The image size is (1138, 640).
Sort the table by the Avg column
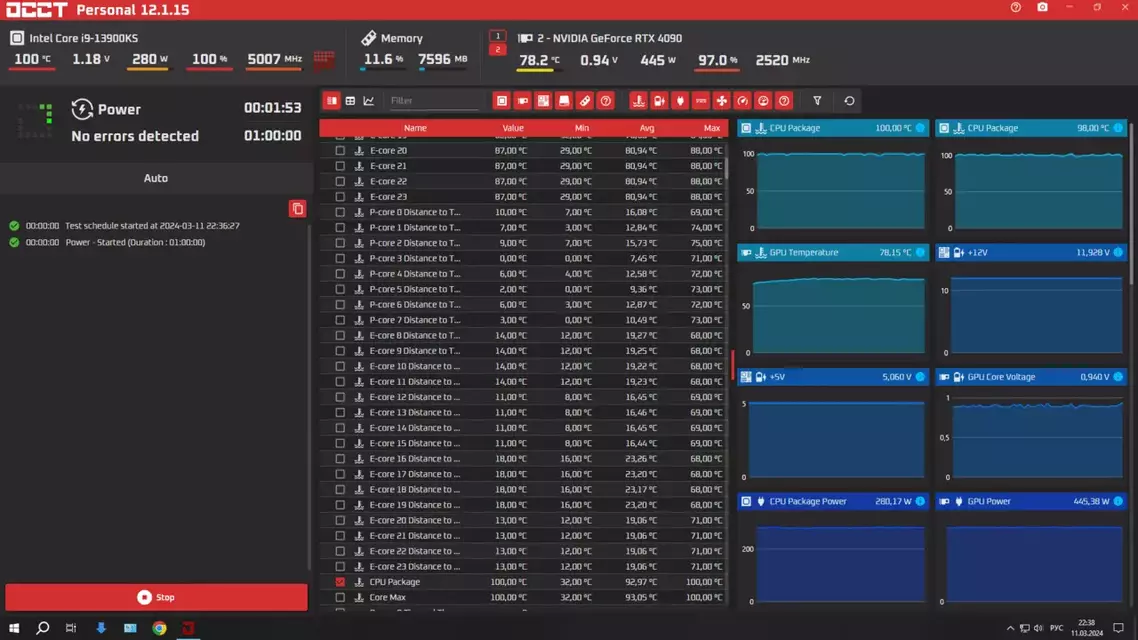click(x=647, y=128)
